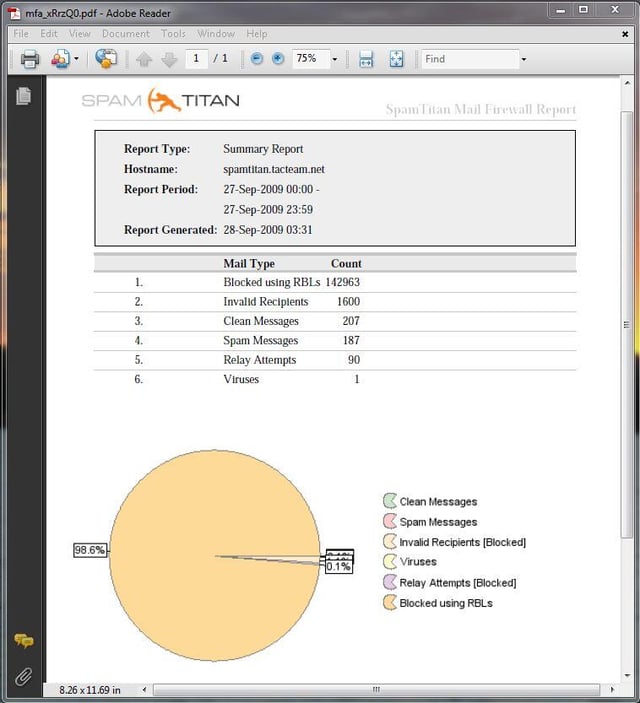640x703 pixels.
Task: Click the Count column header
Action: point(346,264)
